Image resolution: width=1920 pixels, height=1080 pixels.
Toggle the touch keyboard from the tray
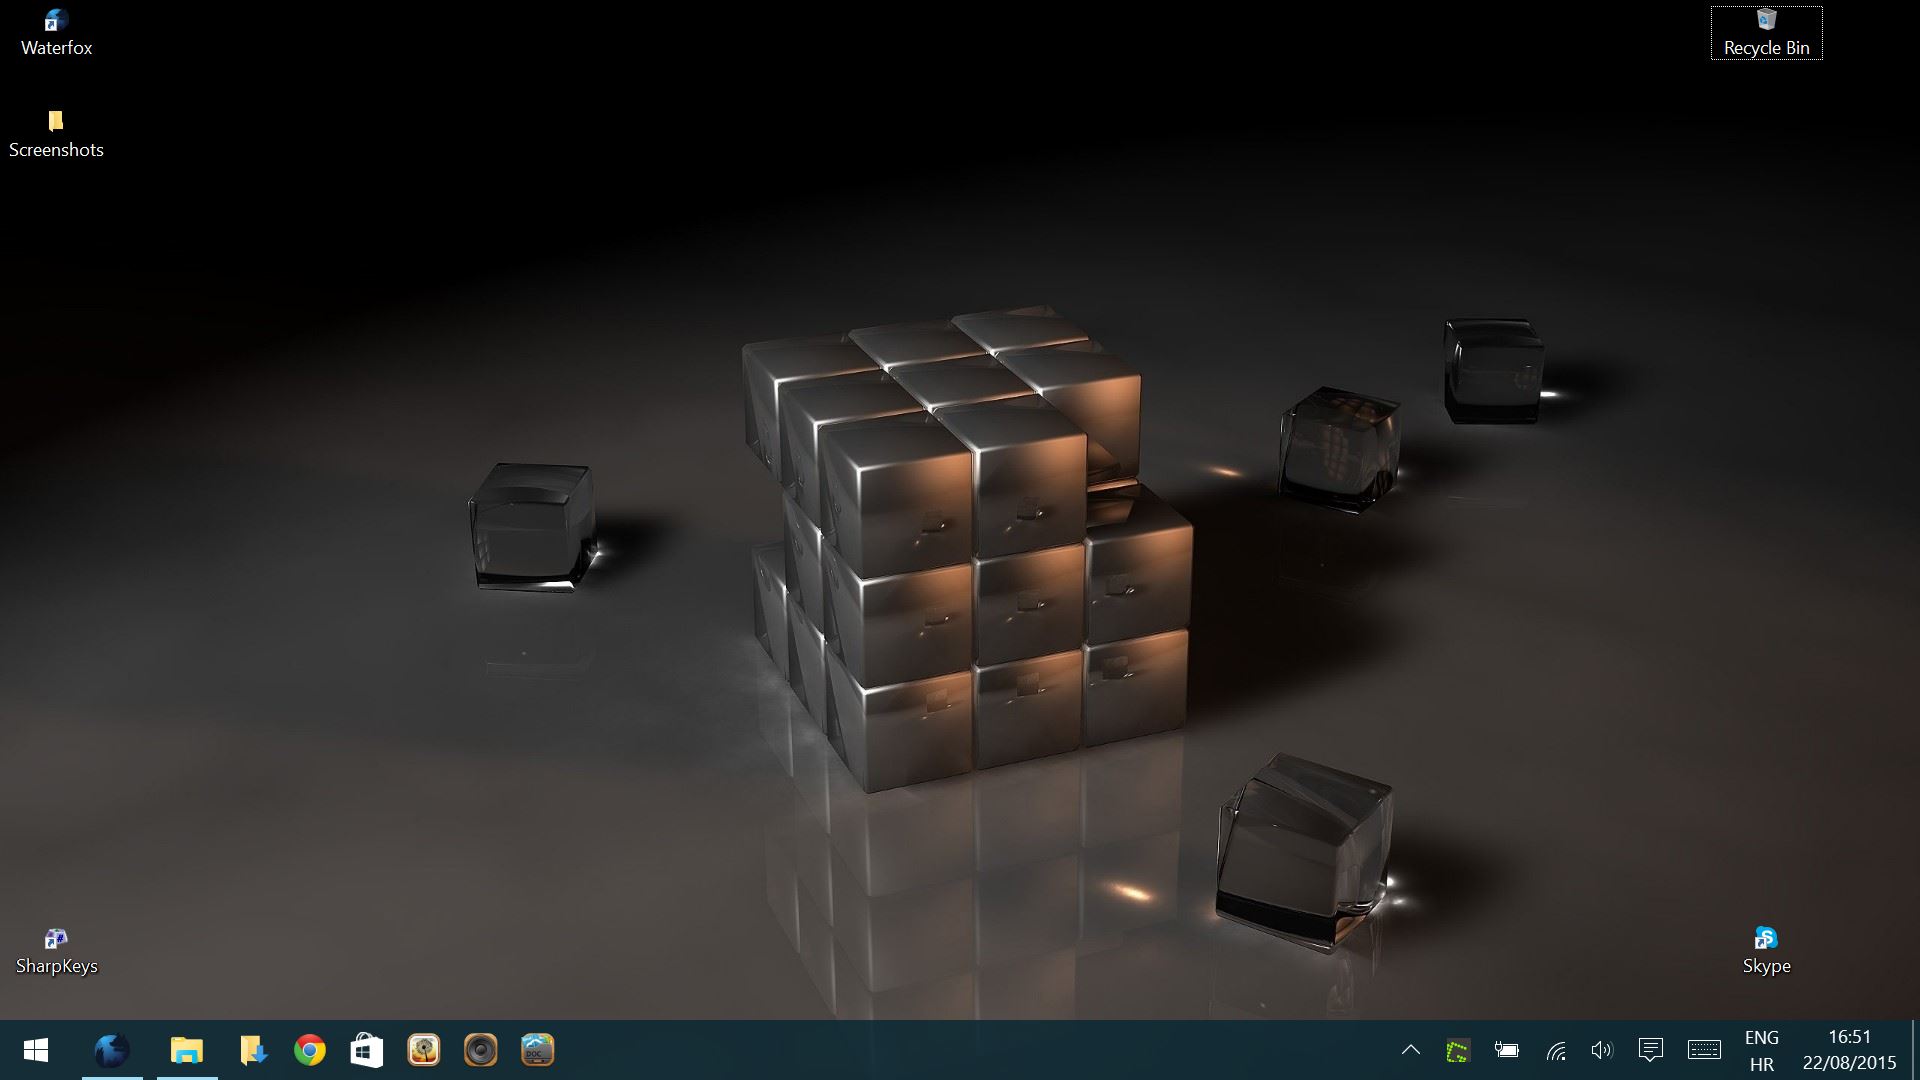(x=1703, y=1051)
